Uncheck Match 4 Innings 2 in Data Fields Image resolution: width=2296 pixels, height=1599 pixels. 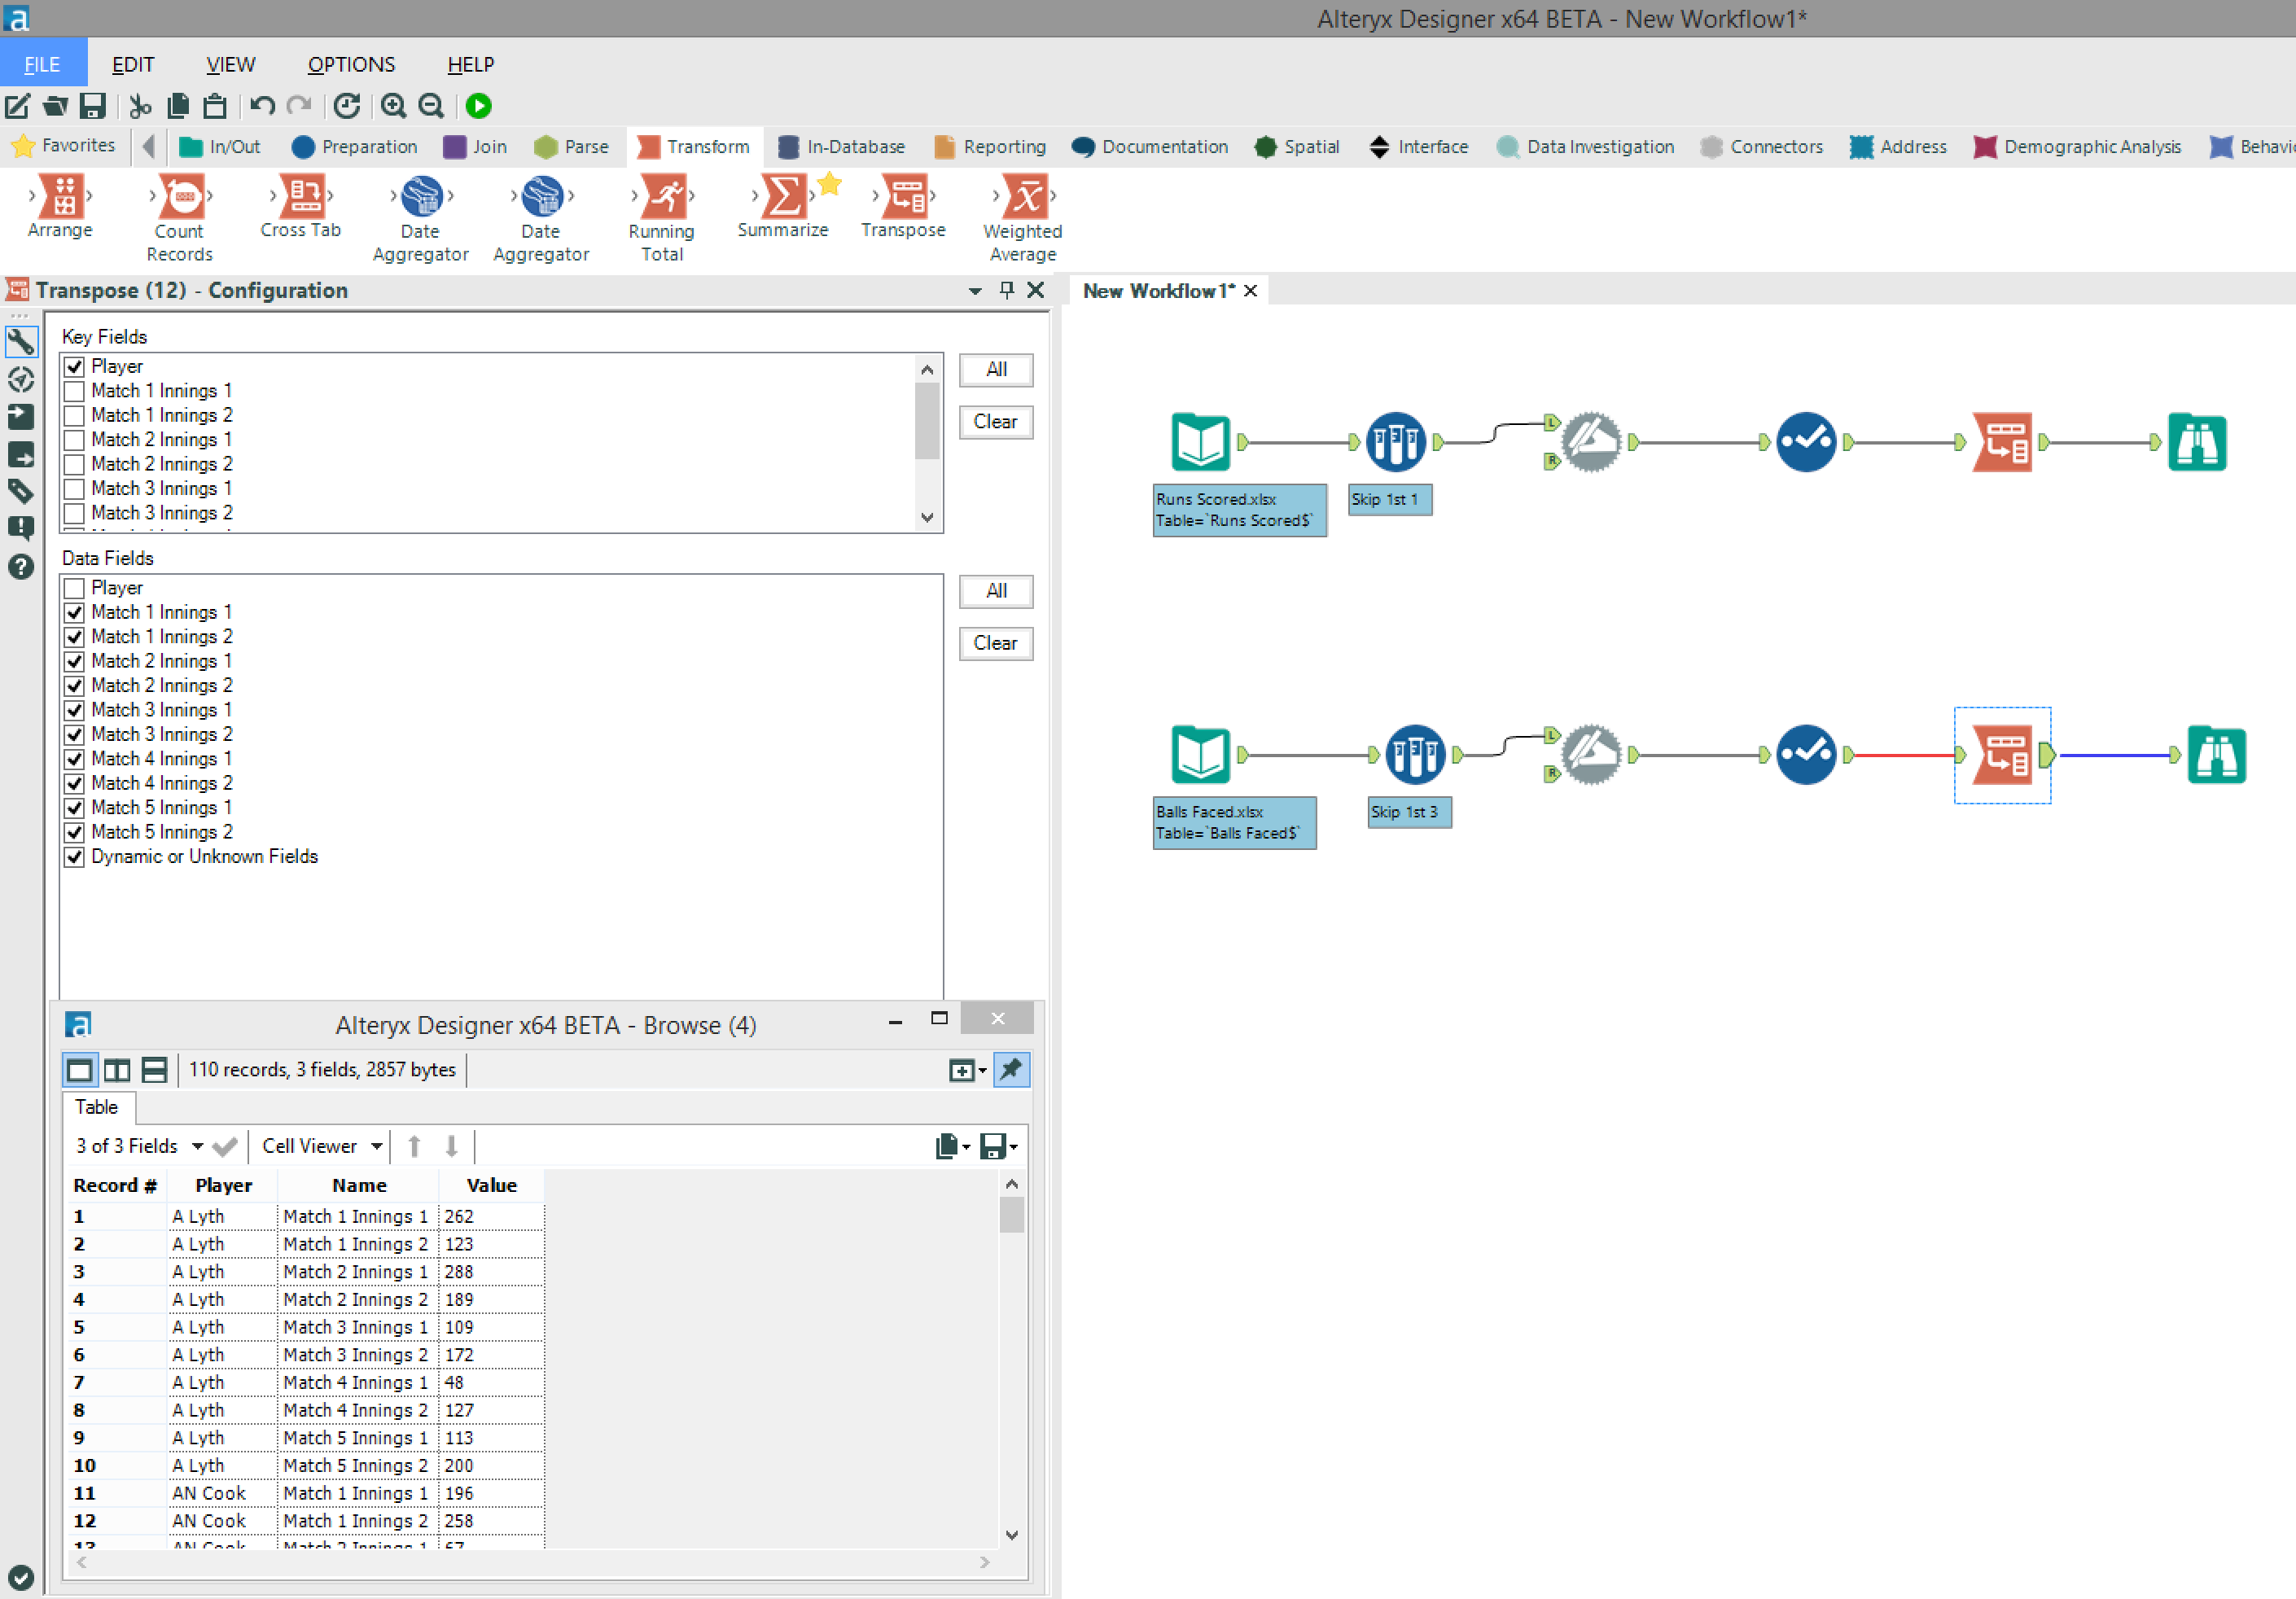(x=74, y=783)
